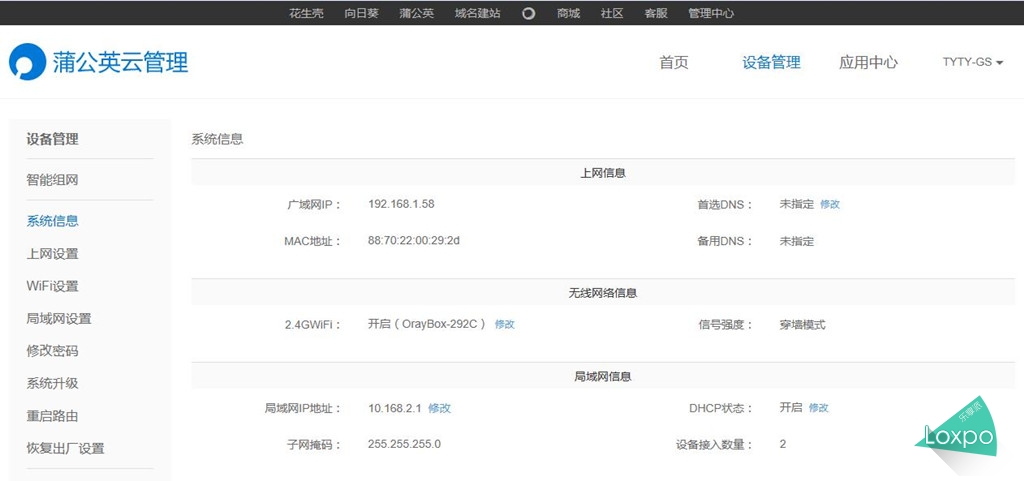Image resolution: width=1024 pixels, height=481 pixels.
Task: Click 修改 next to DHCP状态
Action: [x=818, y=408]
